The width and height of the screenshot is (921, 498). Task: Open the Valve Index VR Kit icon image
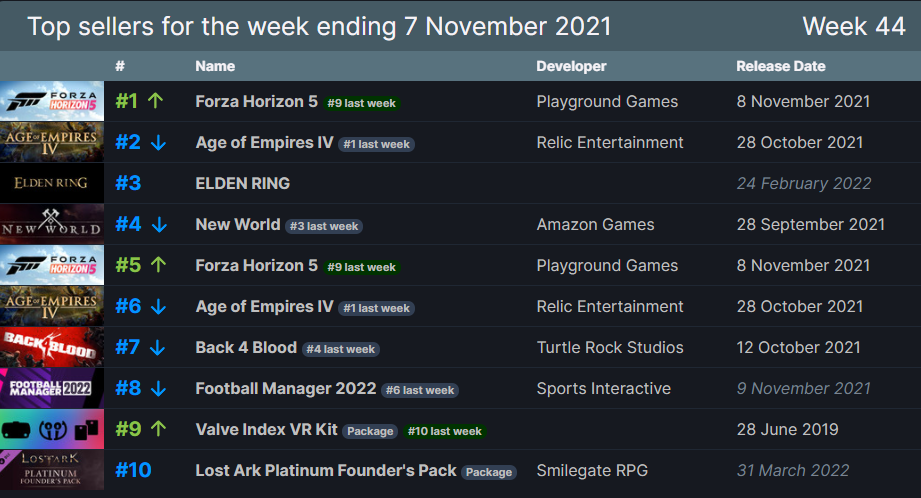[x=52, y=429]
